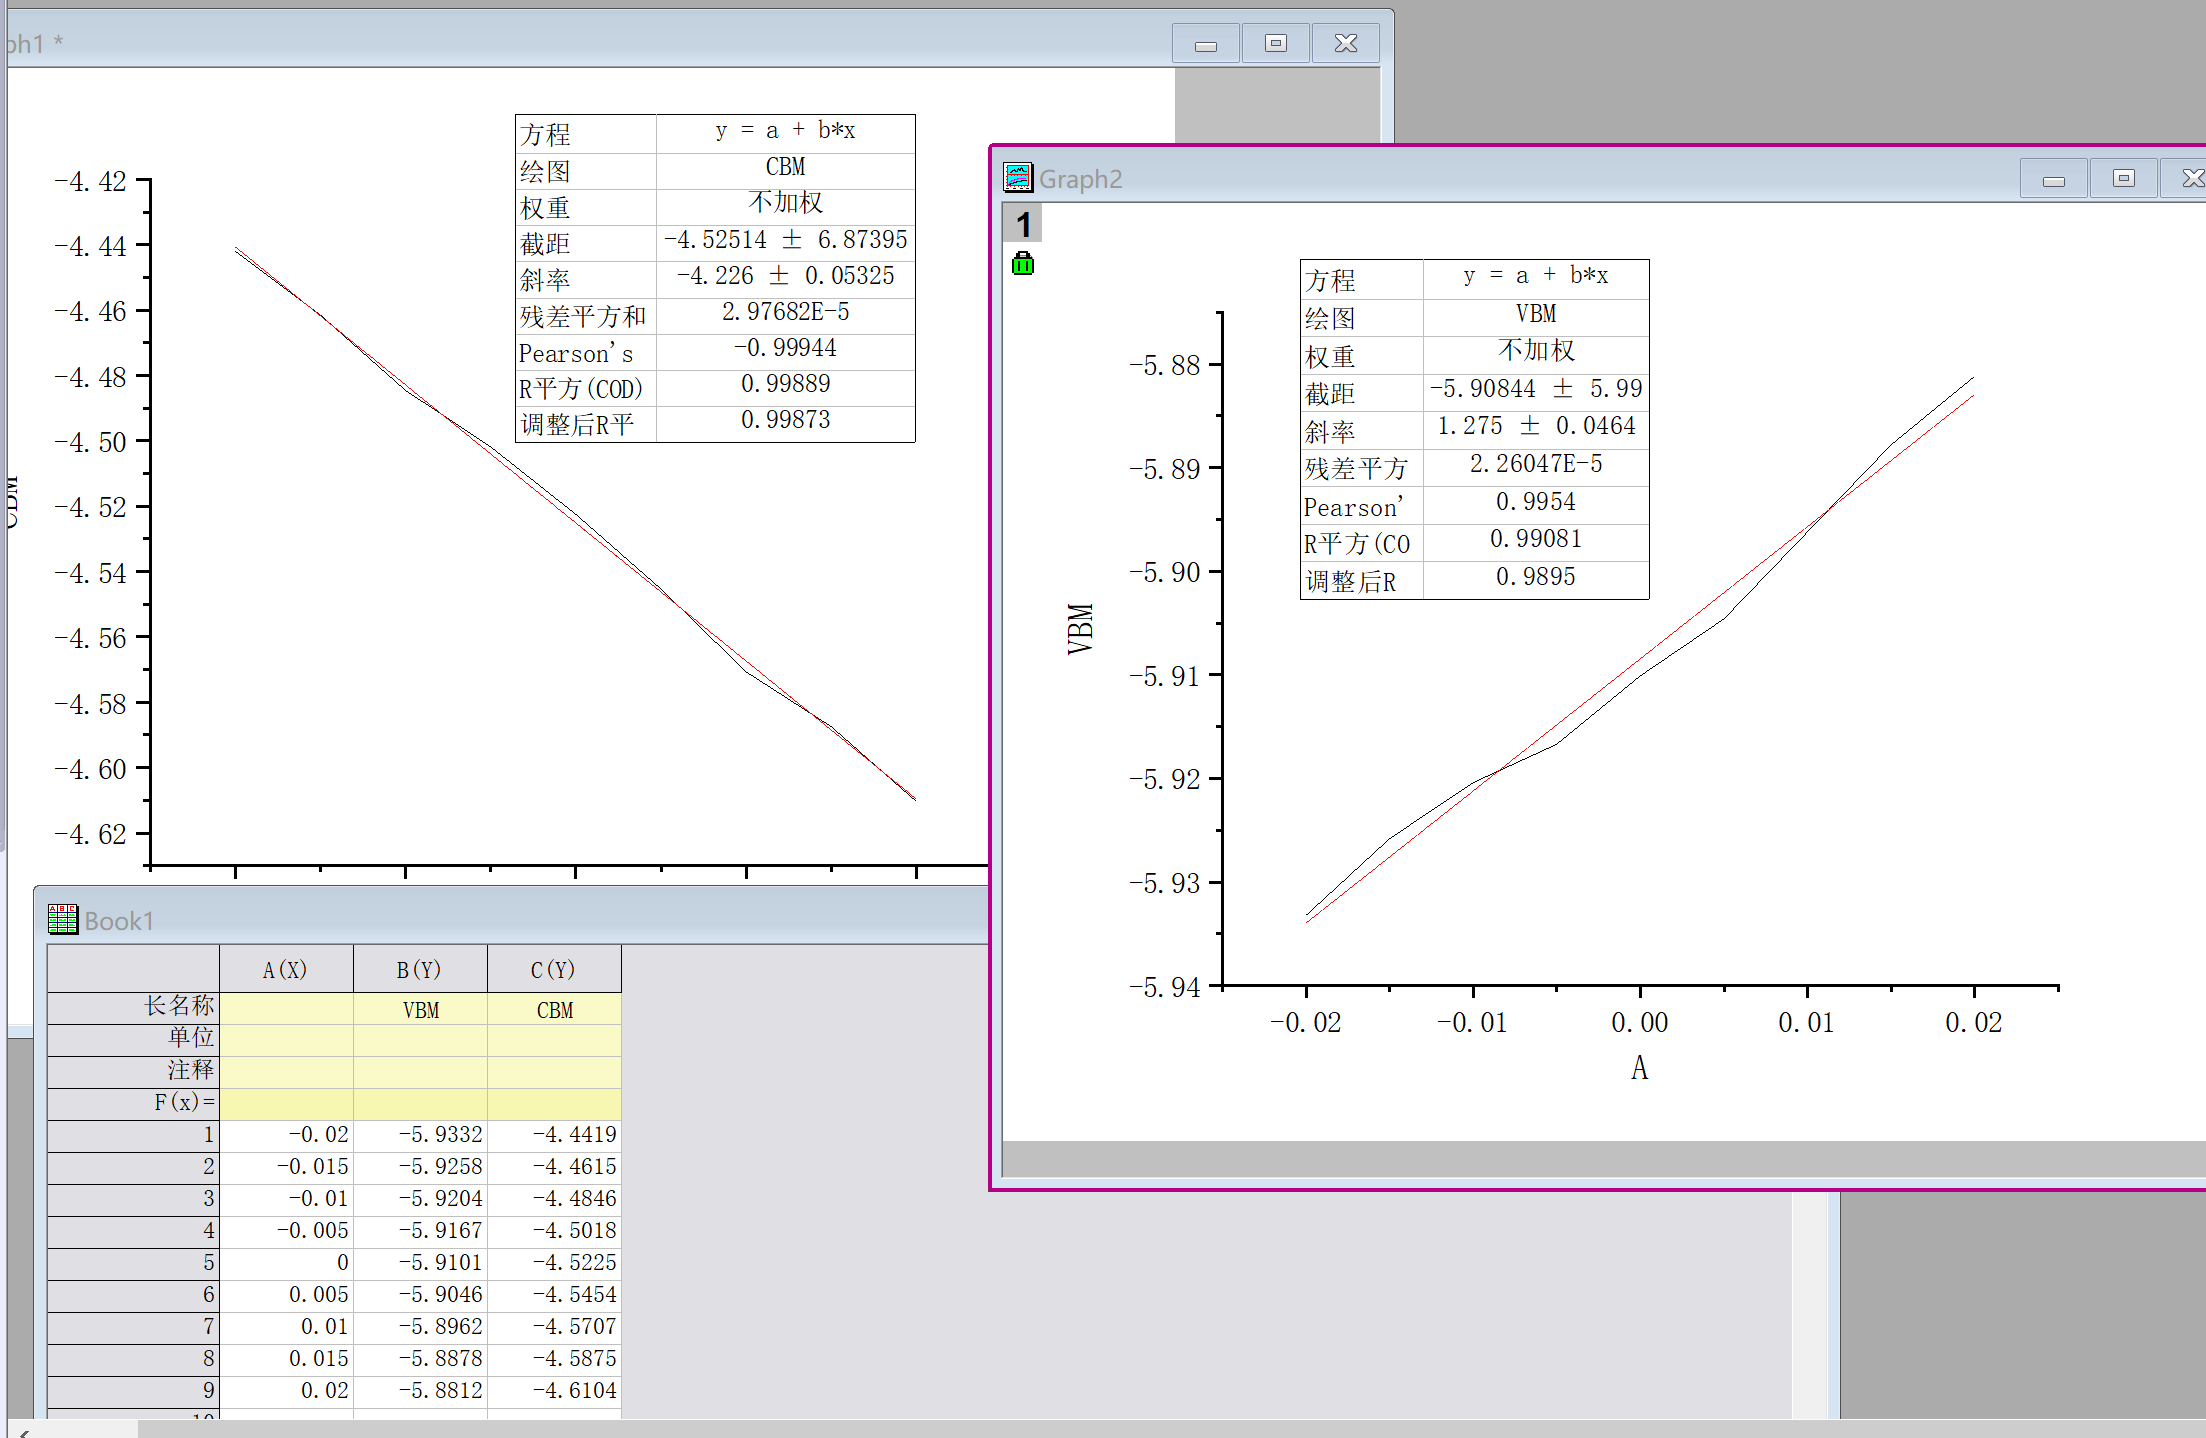The height and width of the screenshot is (1438, 2206).
Task: Minimize the Graph2 window
Action: coord(2053,179)
